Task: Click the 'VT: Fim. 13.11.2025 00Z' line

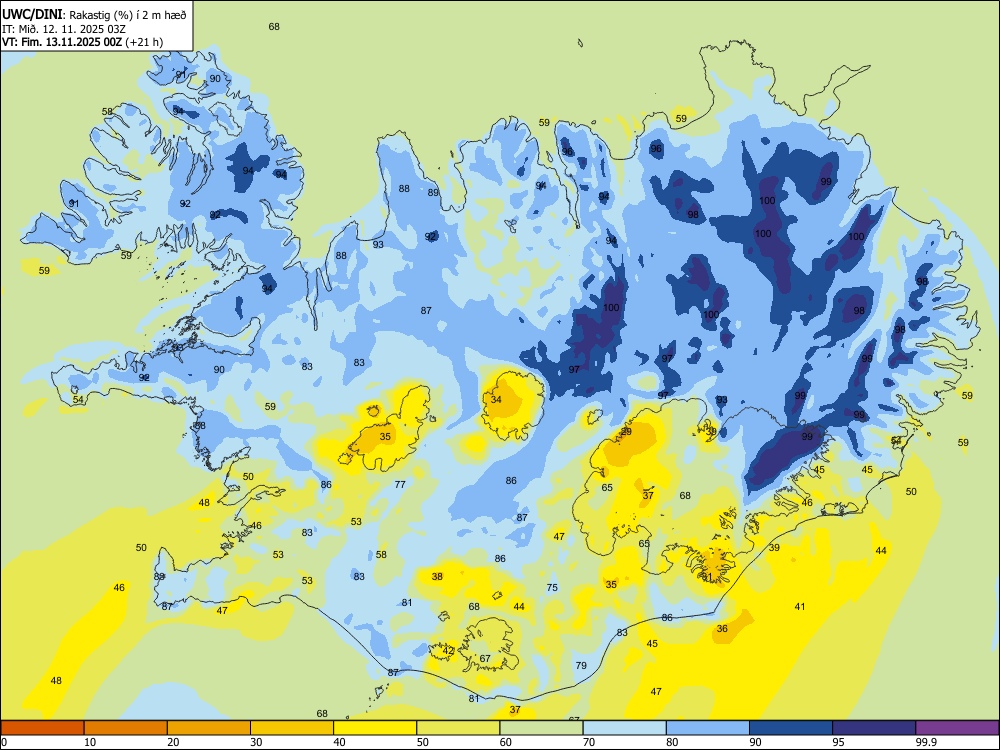Action: pyautogui.click(x=62, y=42)
